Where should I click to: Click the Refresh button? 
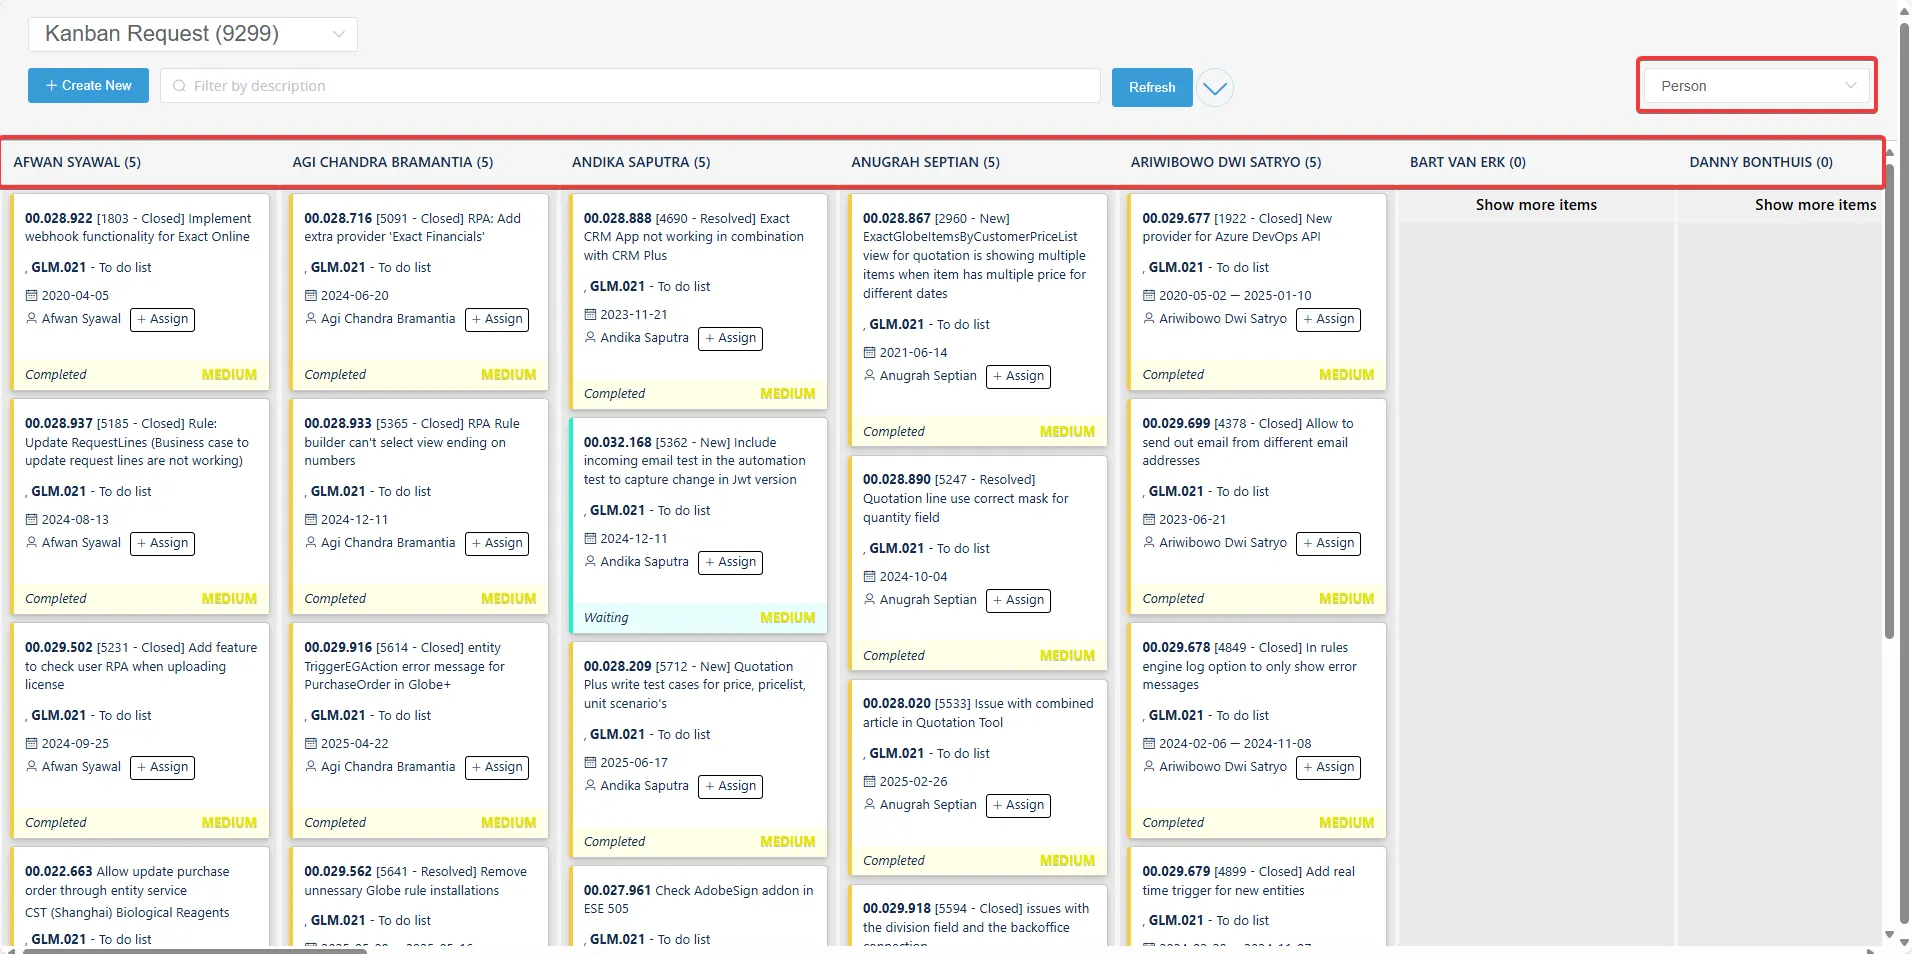pos(1150,86)
